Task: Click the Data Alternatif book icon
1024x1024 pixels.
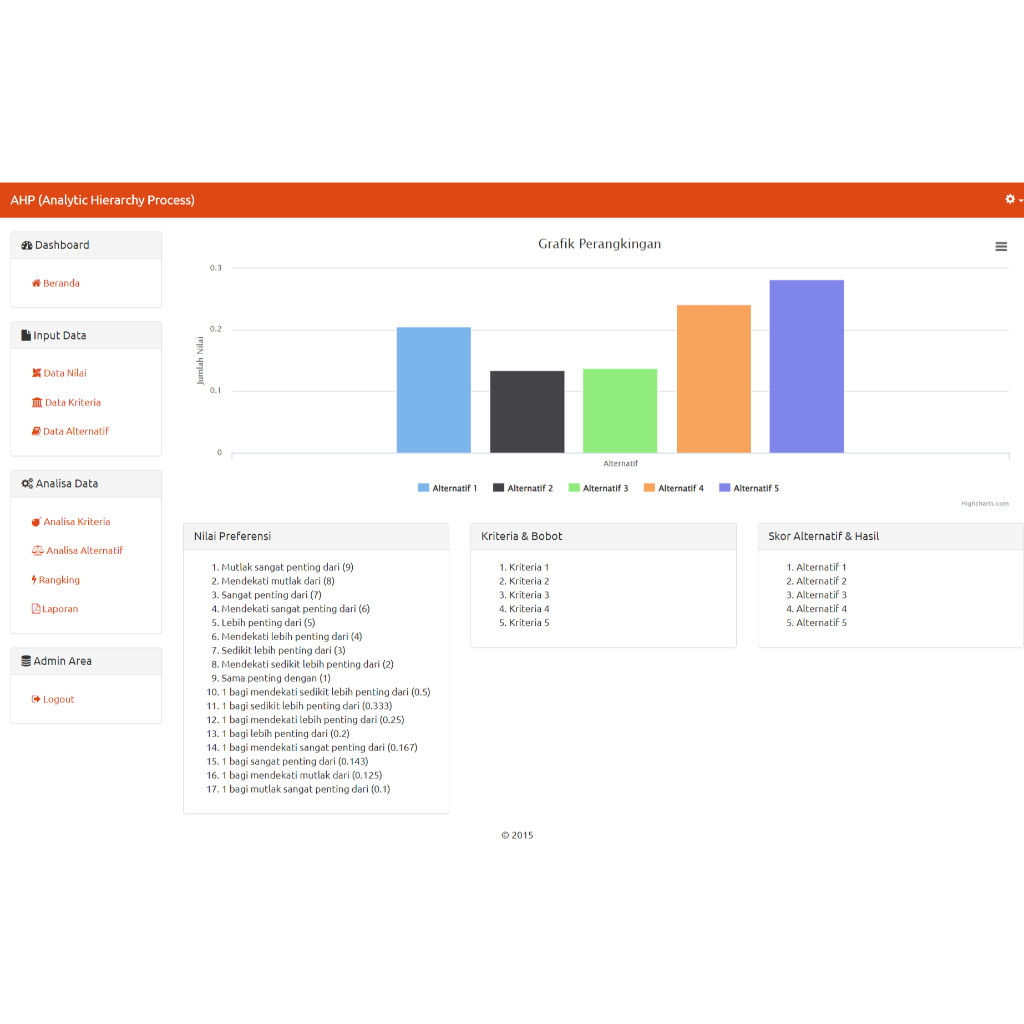Action: [35, 431]
